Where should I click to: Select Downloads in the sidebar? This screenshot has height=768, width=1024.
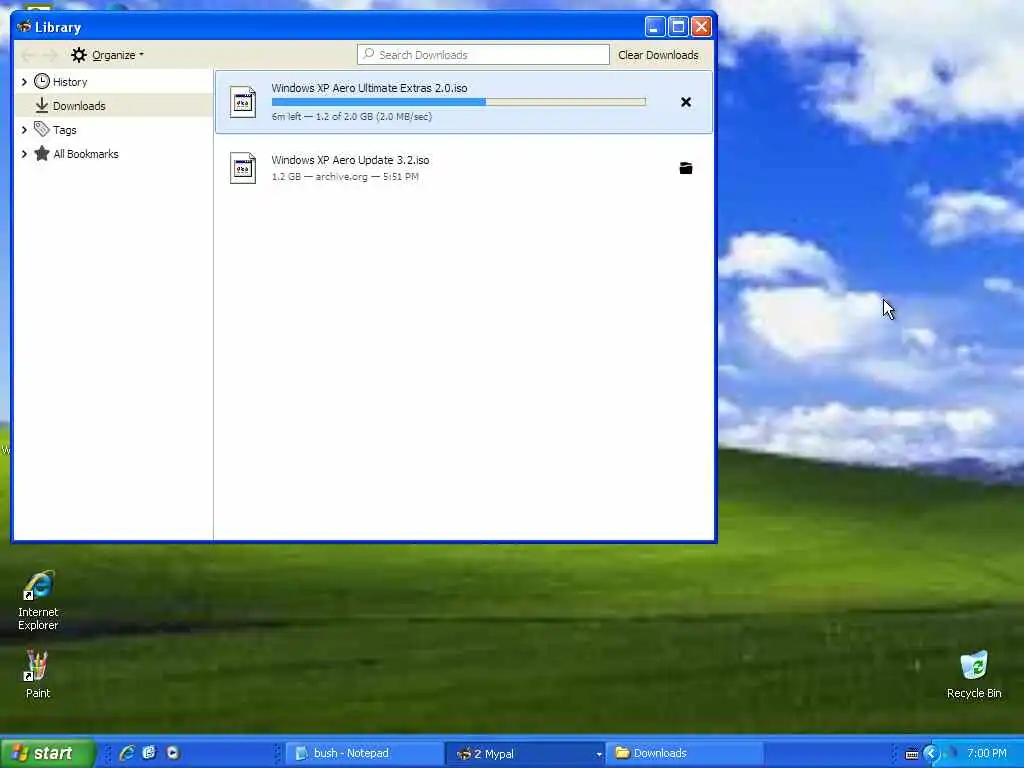pos(79,106)
